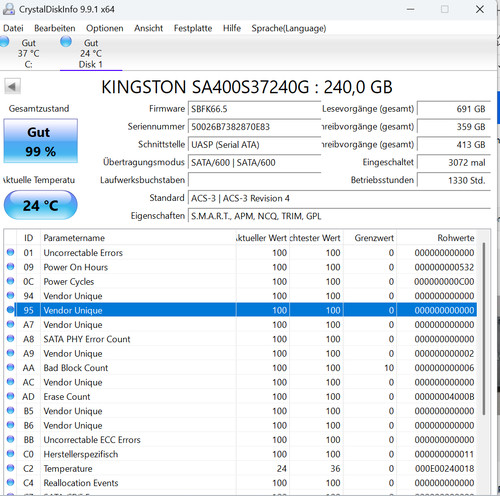Image resolution: width=500 pixels, height=496 pixels.
Task: Click the Übertragungsmodus field SATA/600
Action: [254, 163]
